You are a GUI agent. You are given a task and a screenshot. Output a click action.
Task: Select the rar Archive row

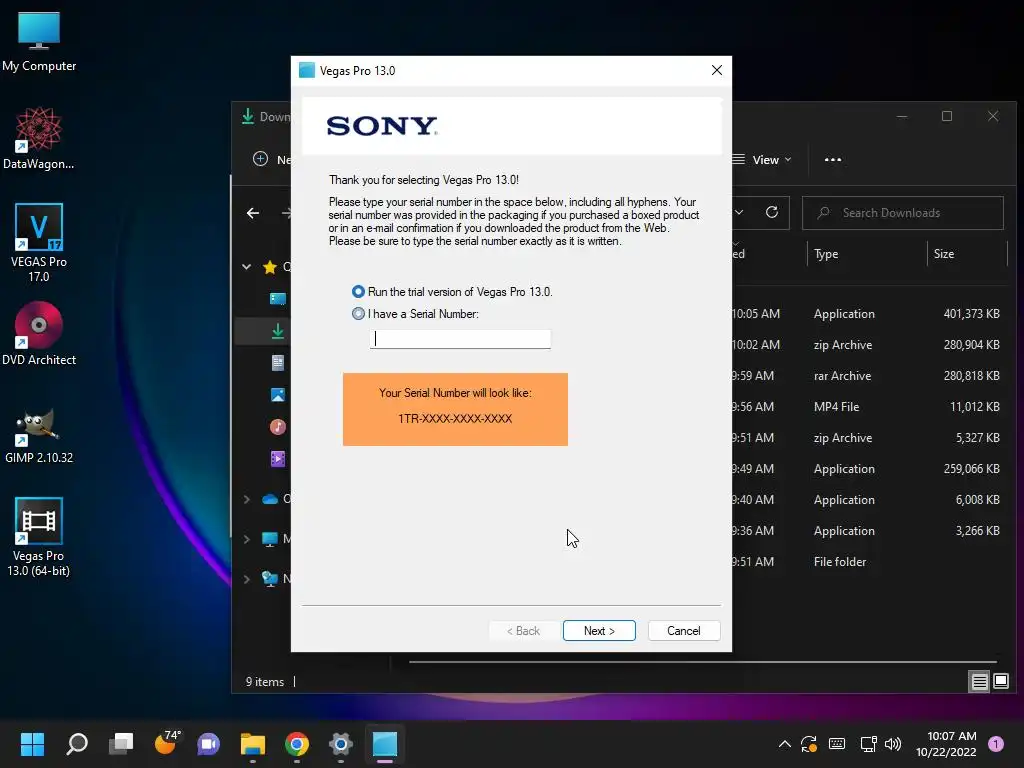click(x=871, y=376)
